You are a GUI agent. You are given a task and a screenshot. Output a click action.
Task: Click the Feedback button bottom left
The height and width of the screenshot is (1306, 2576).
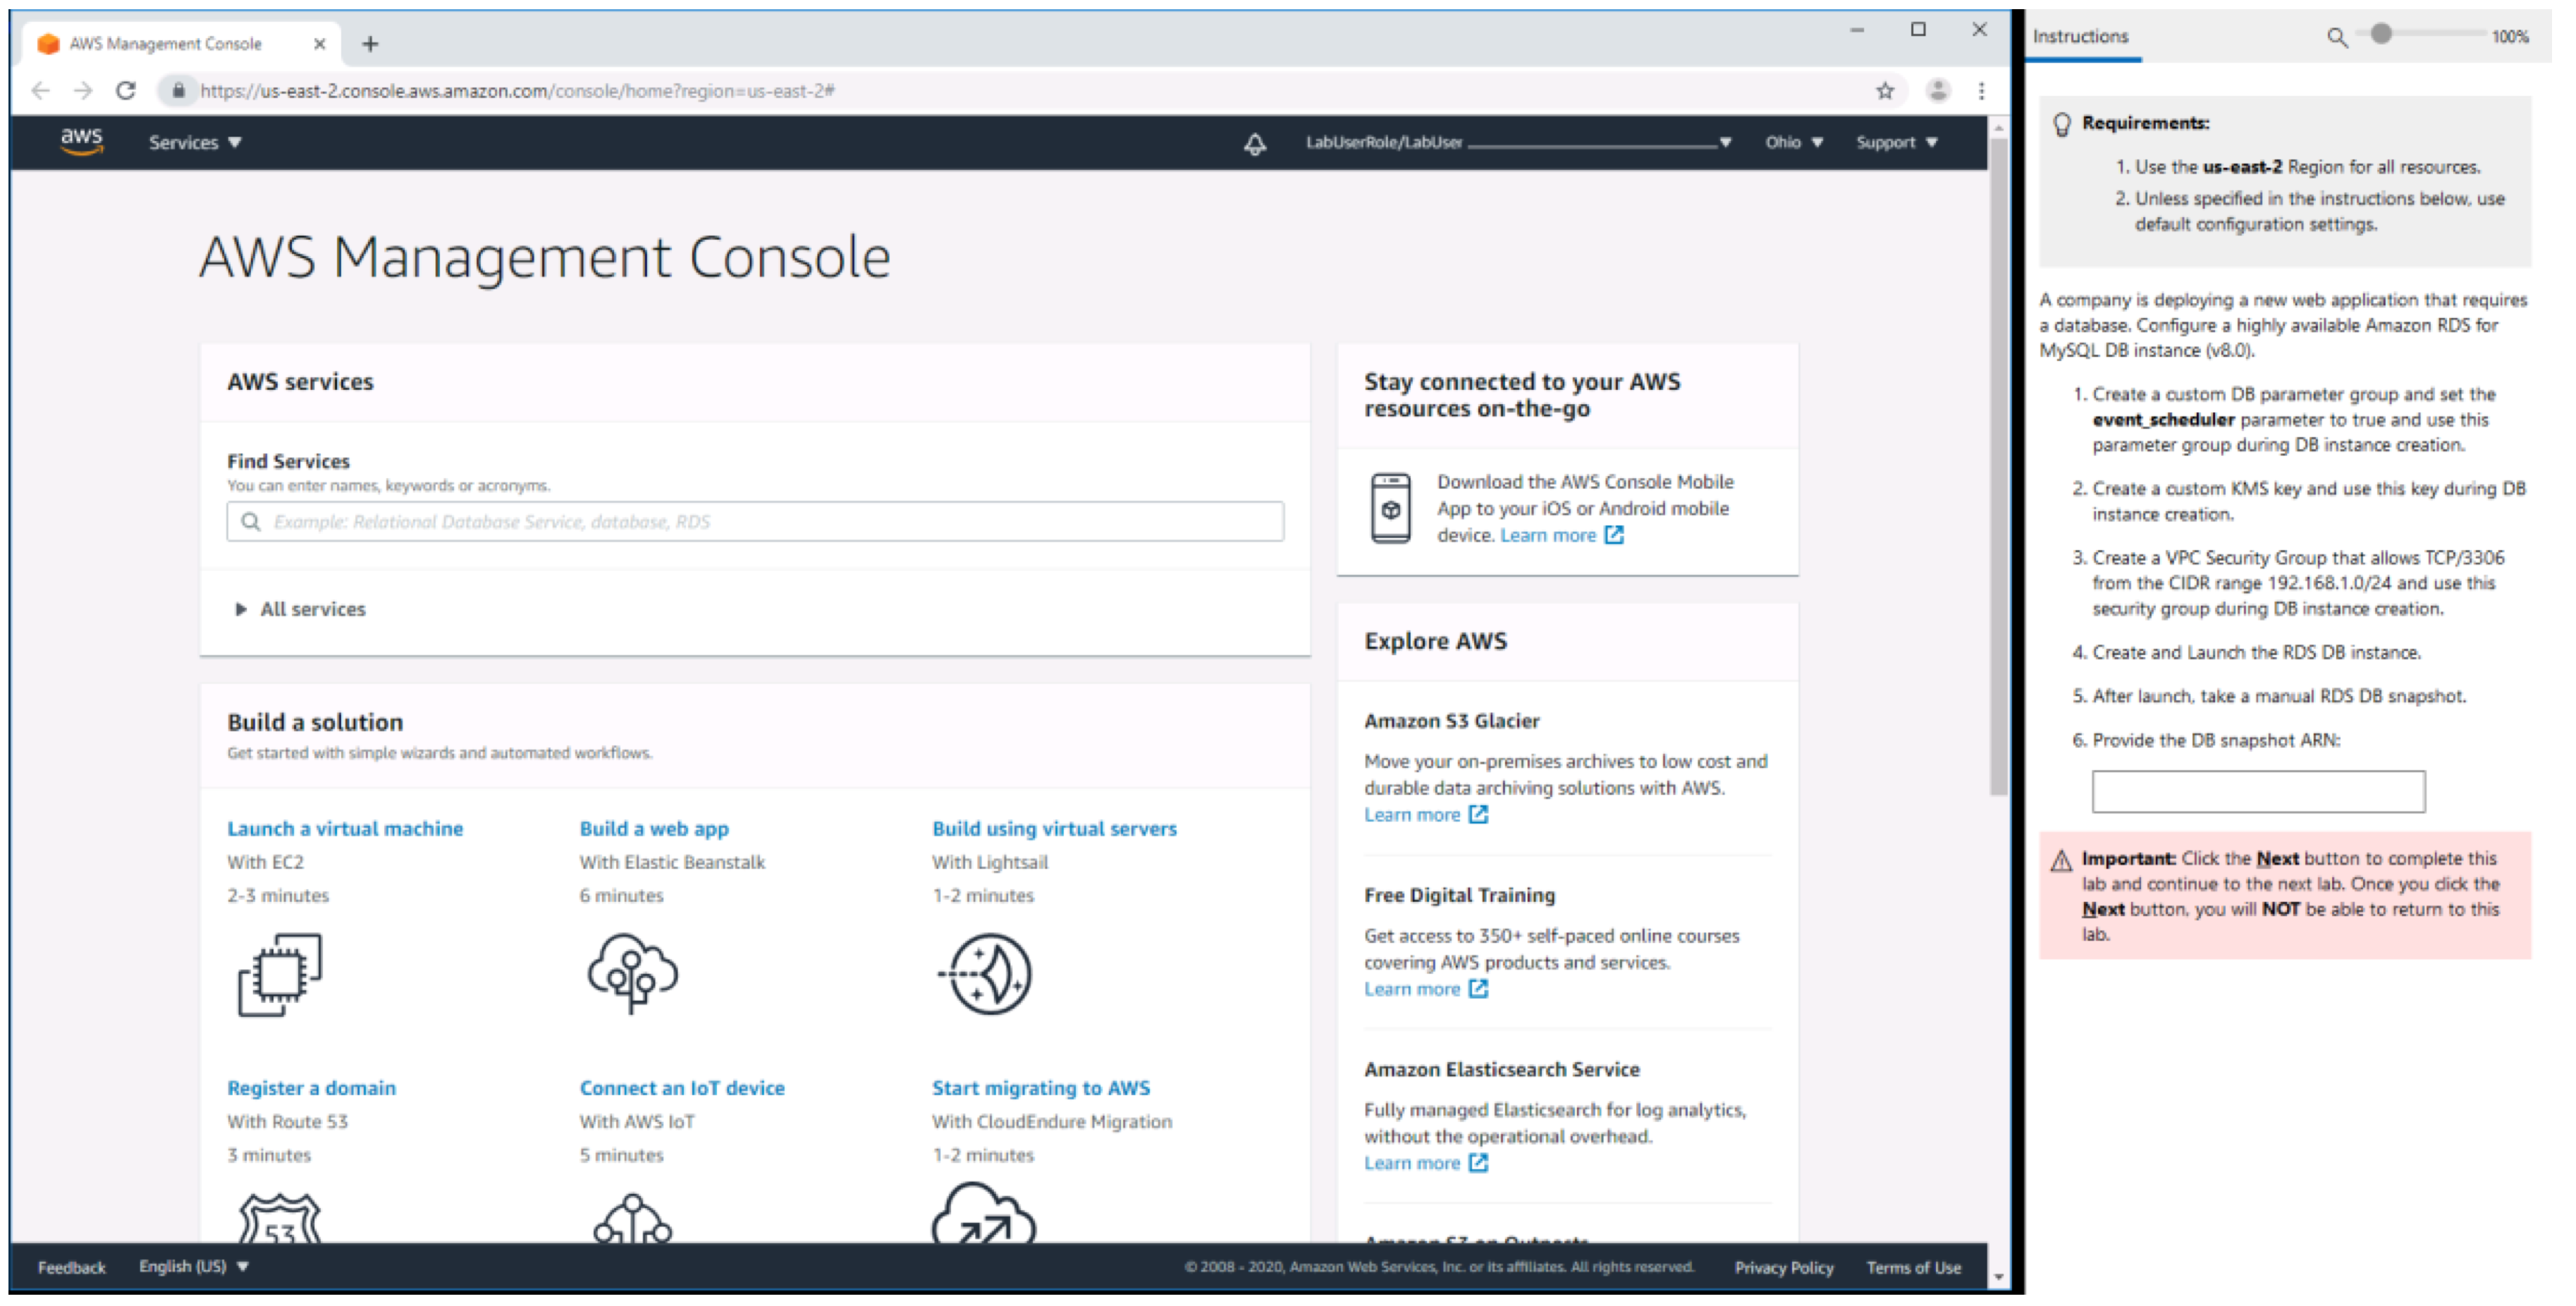tap(61, 1269)
